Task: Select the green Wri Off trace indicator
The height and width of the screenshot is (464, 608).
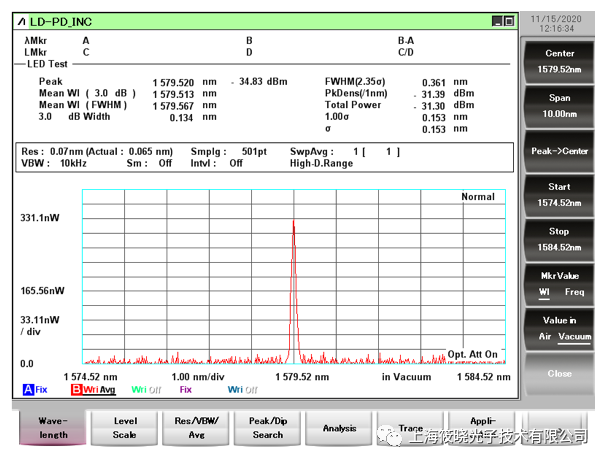Action: tap(145, 390)
